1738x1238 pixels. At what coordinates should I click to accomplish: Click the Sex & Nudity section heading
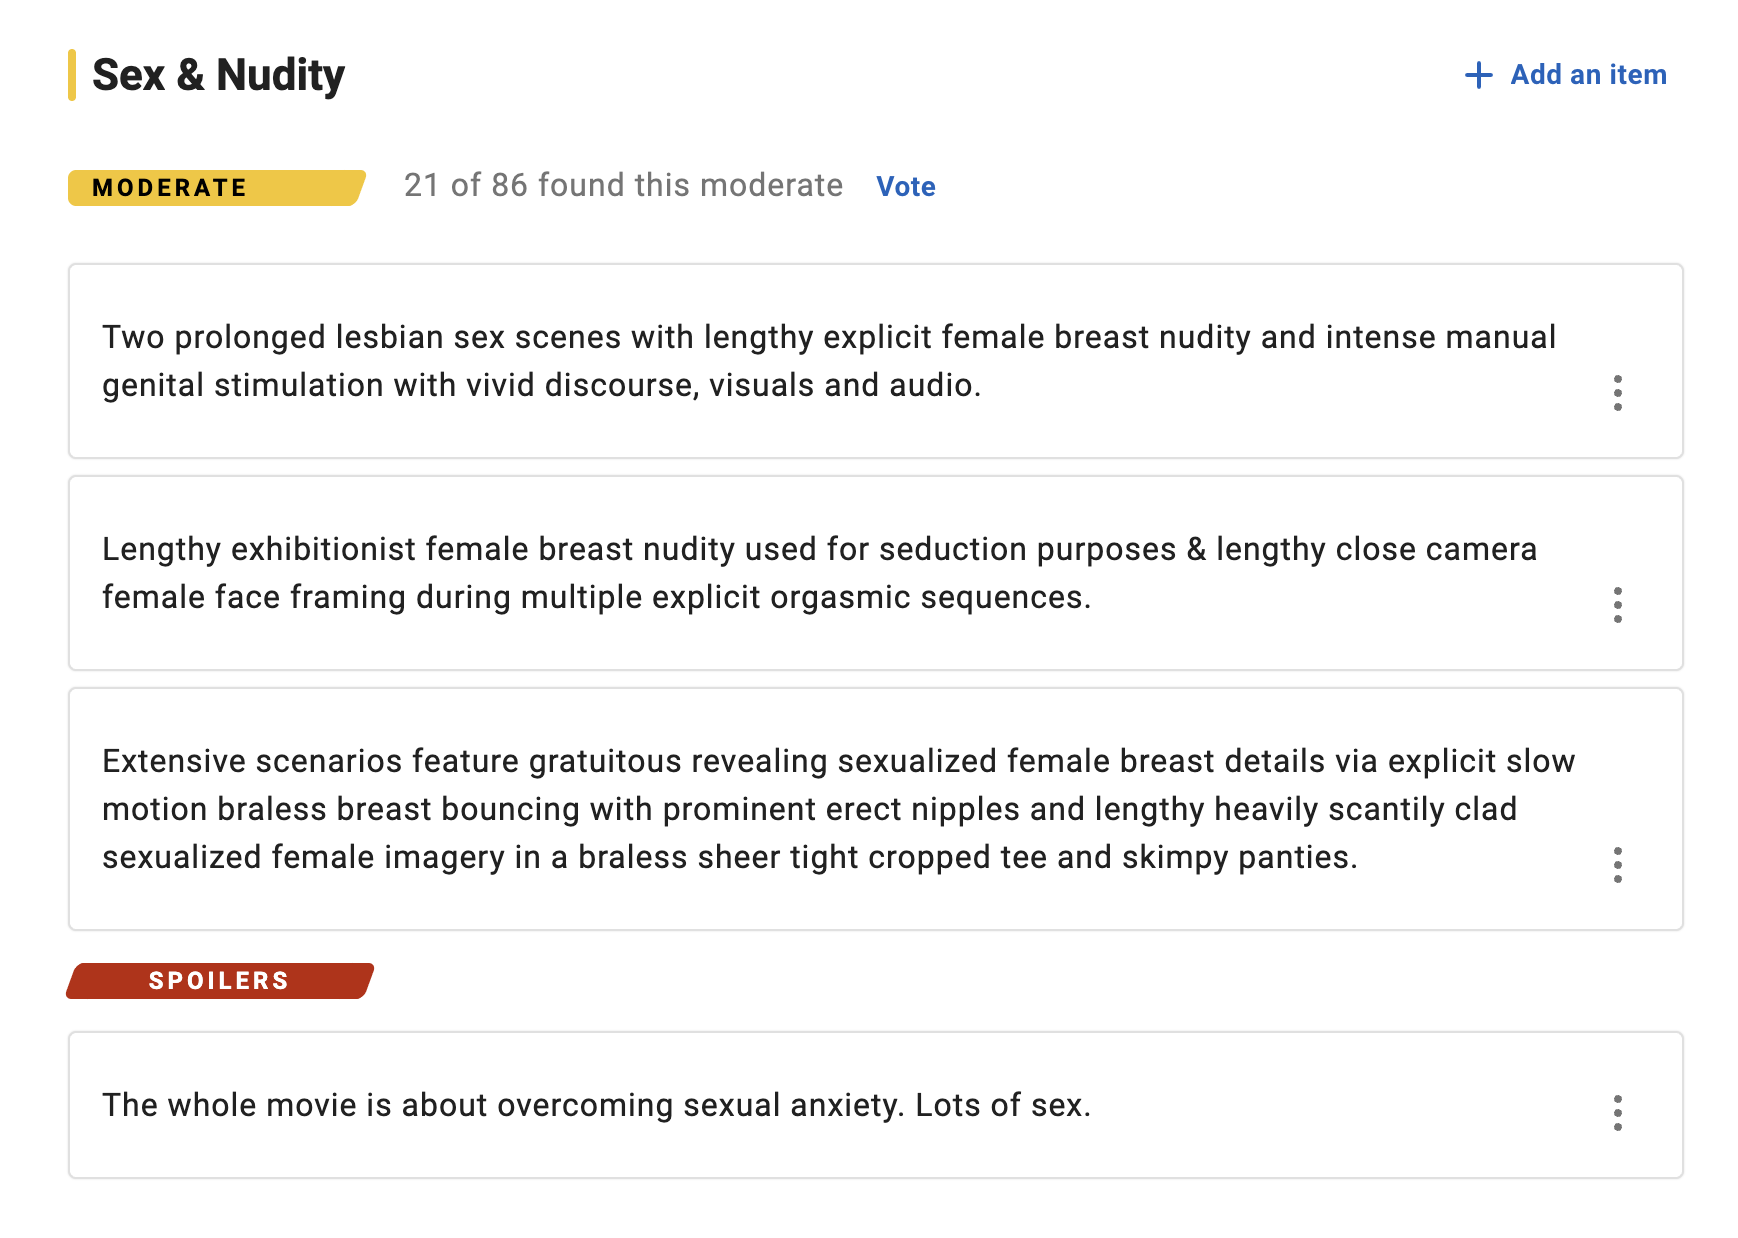point(218,75)
